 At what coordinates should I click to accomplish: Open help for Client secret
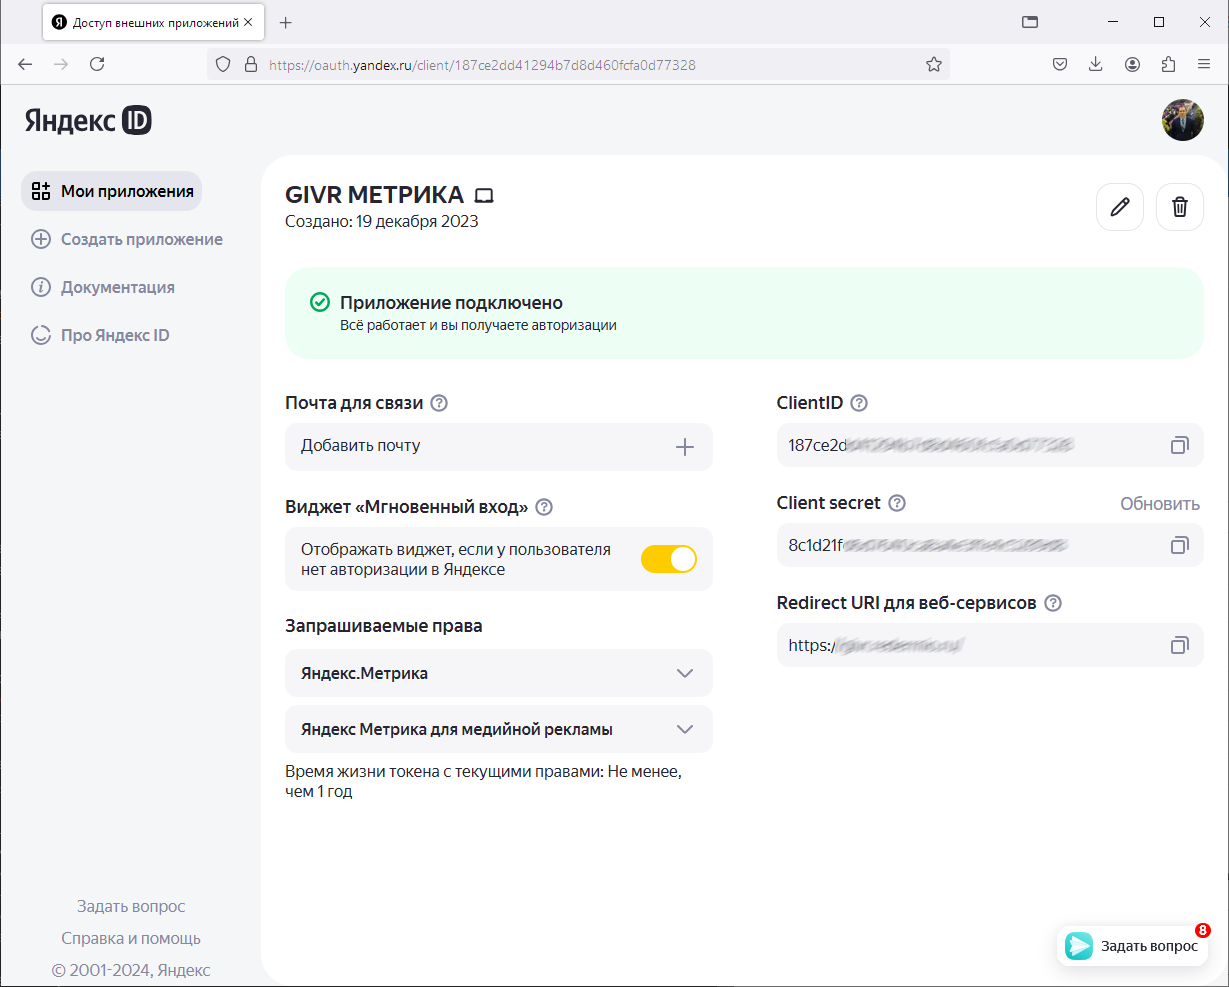pyautogui.click(x=897, y=503)
